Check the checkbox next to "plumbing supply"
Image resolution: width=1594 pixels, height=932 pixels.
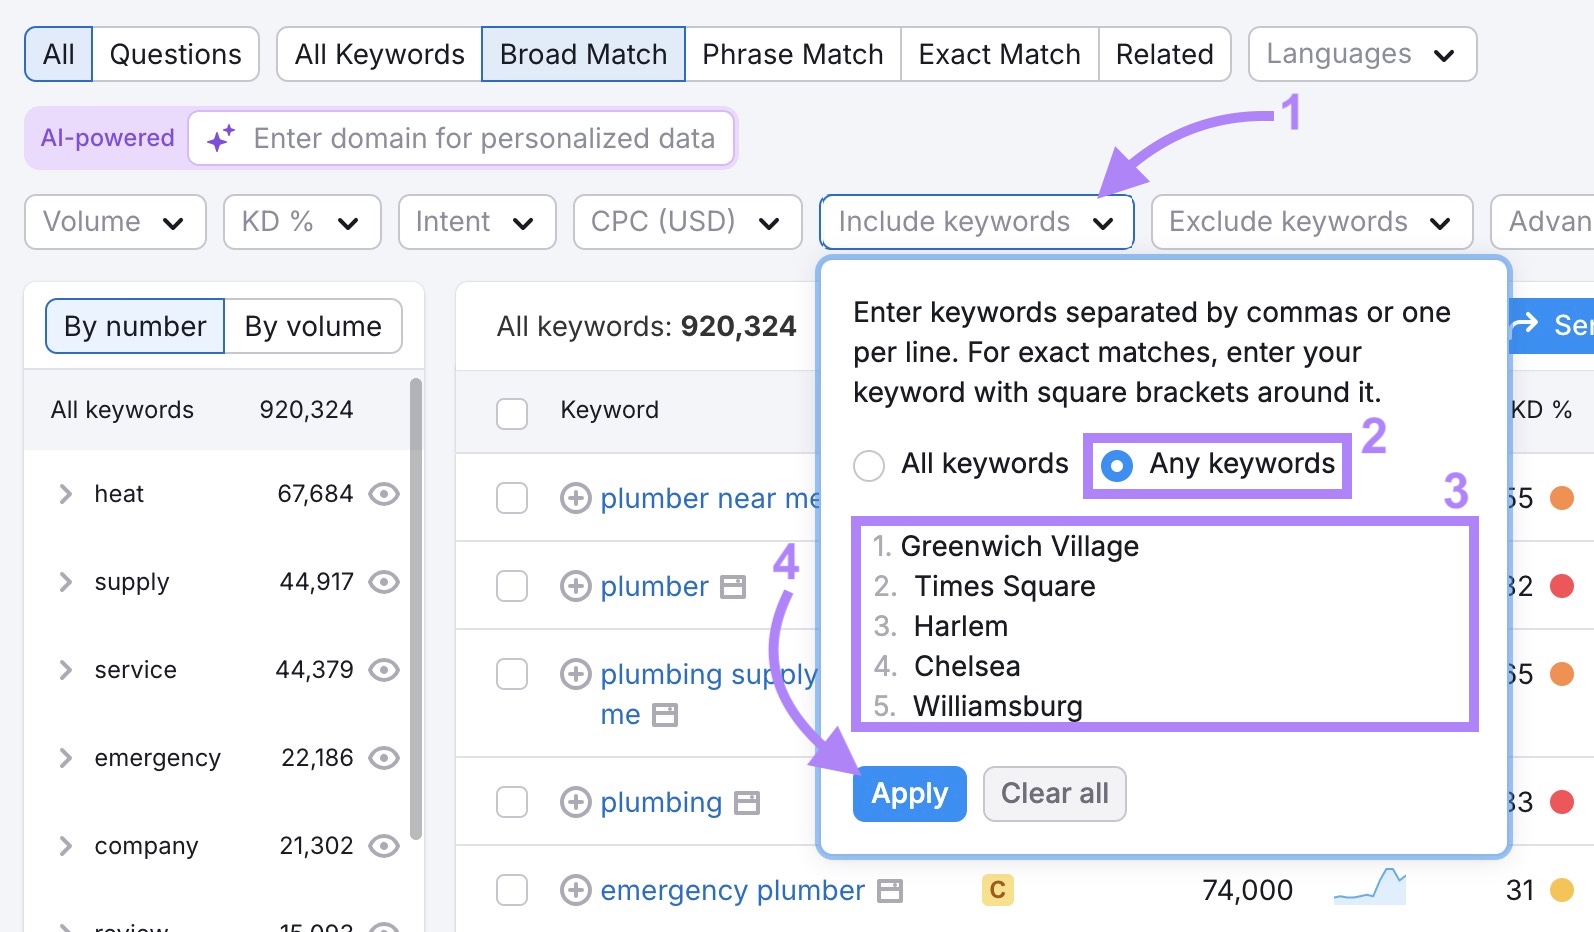pos(512,674)
